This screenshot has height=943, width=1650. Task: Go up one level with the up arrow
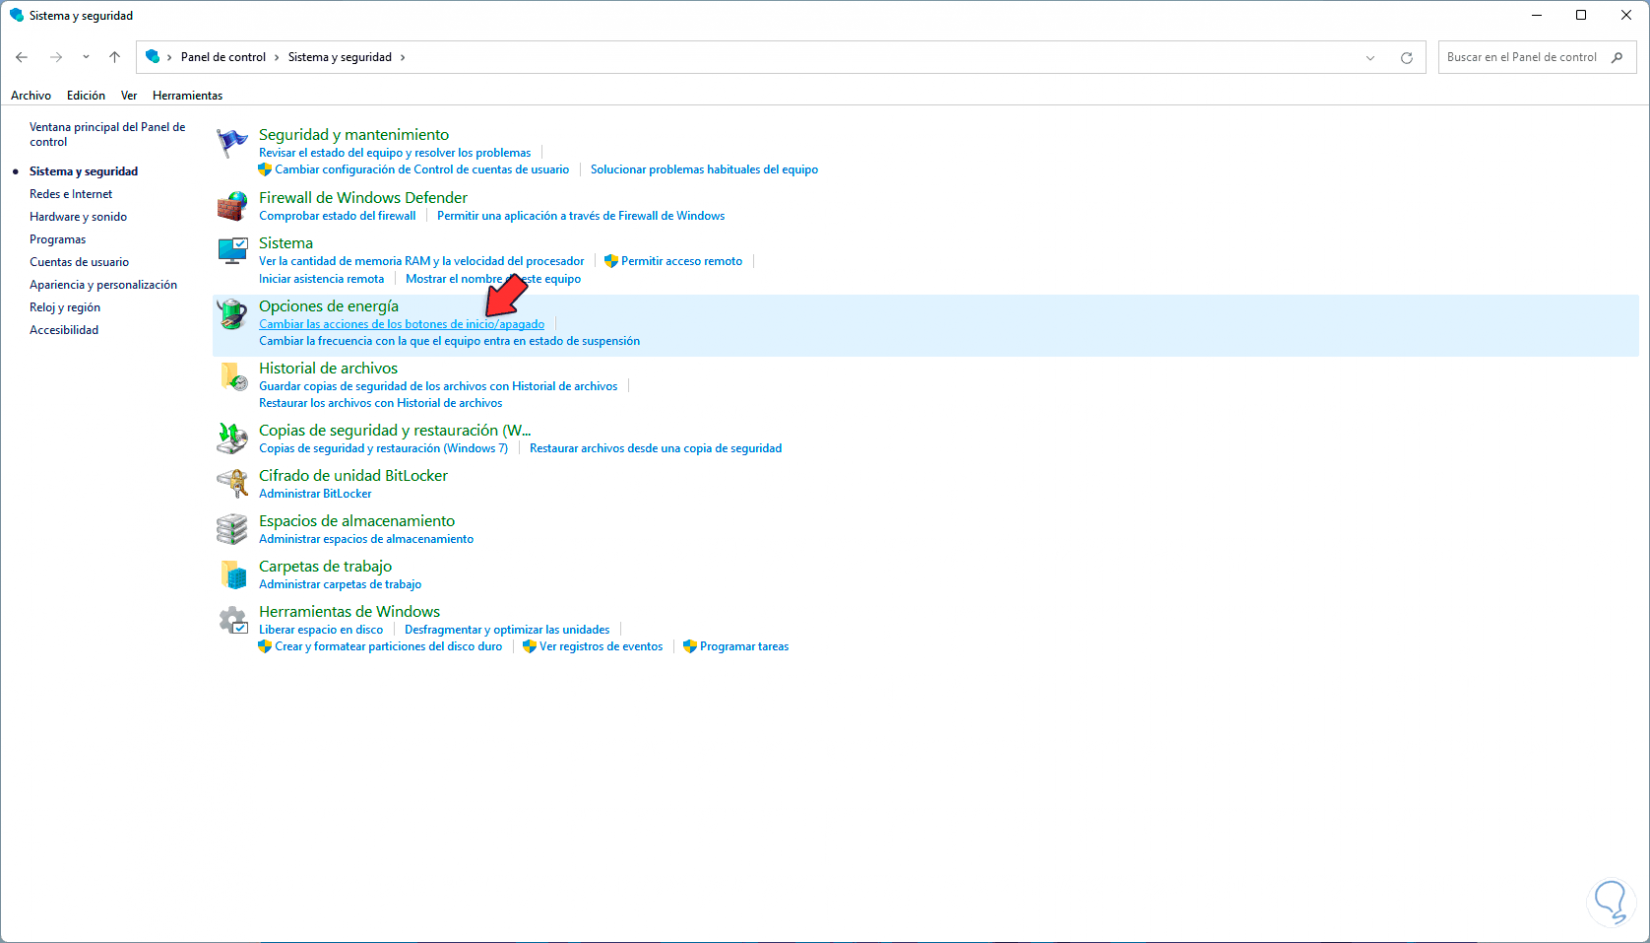(x=115, y=57)
